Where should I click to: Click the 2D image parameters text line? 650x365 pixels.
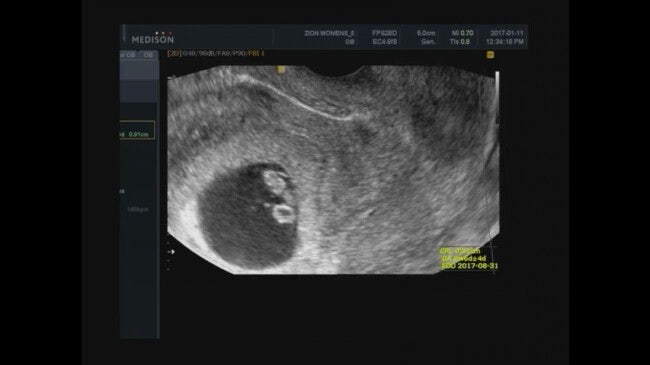point(215,54)
